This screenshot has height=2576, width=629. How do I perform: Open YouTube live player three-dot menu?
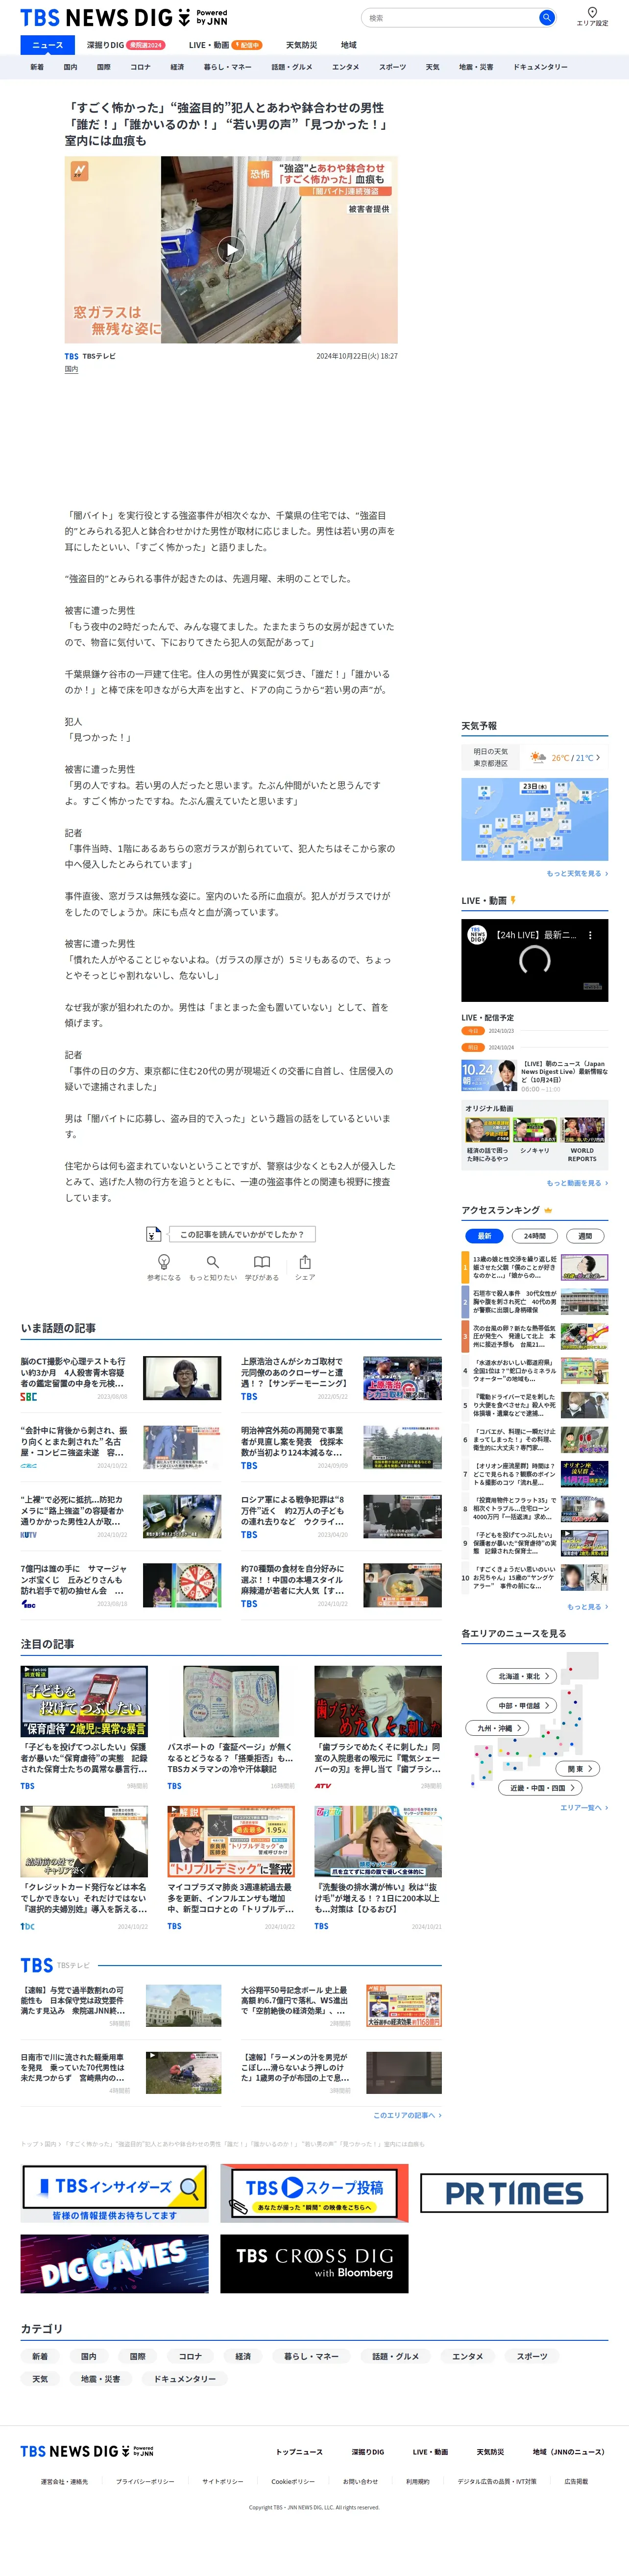coord(590,935)
